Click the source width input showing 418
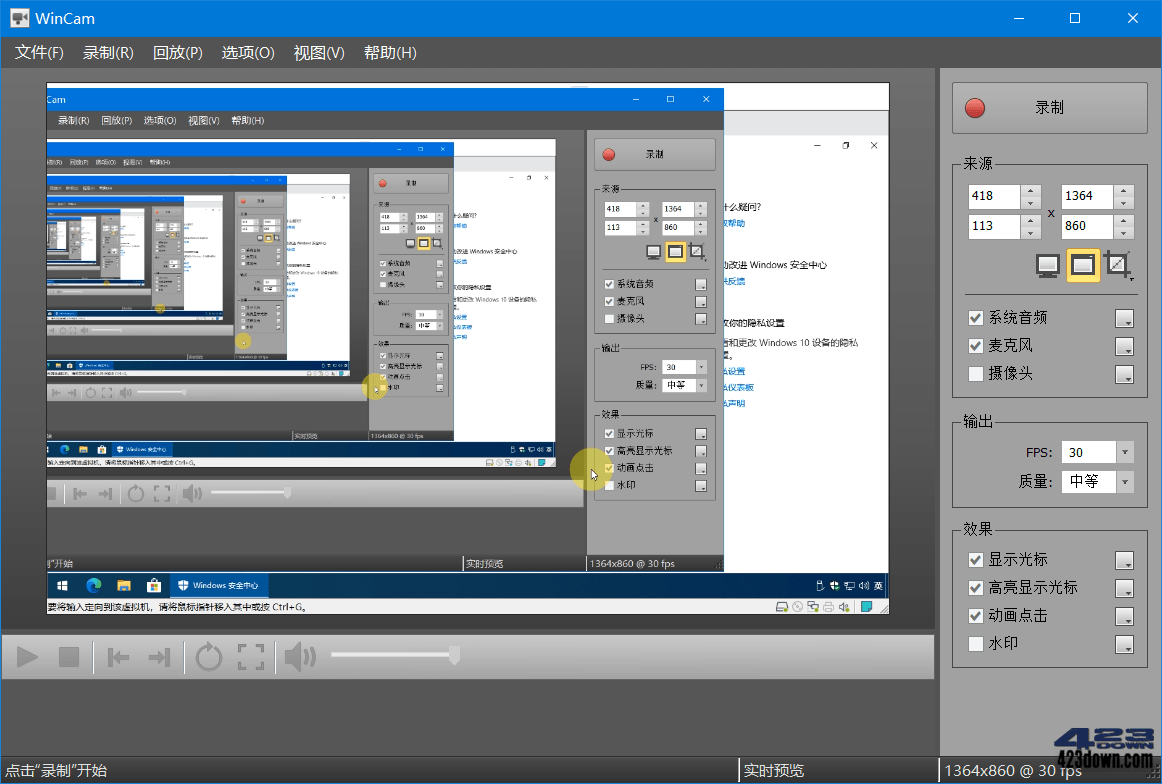This screenshot has height=784, width=1162. coord(993,195)
